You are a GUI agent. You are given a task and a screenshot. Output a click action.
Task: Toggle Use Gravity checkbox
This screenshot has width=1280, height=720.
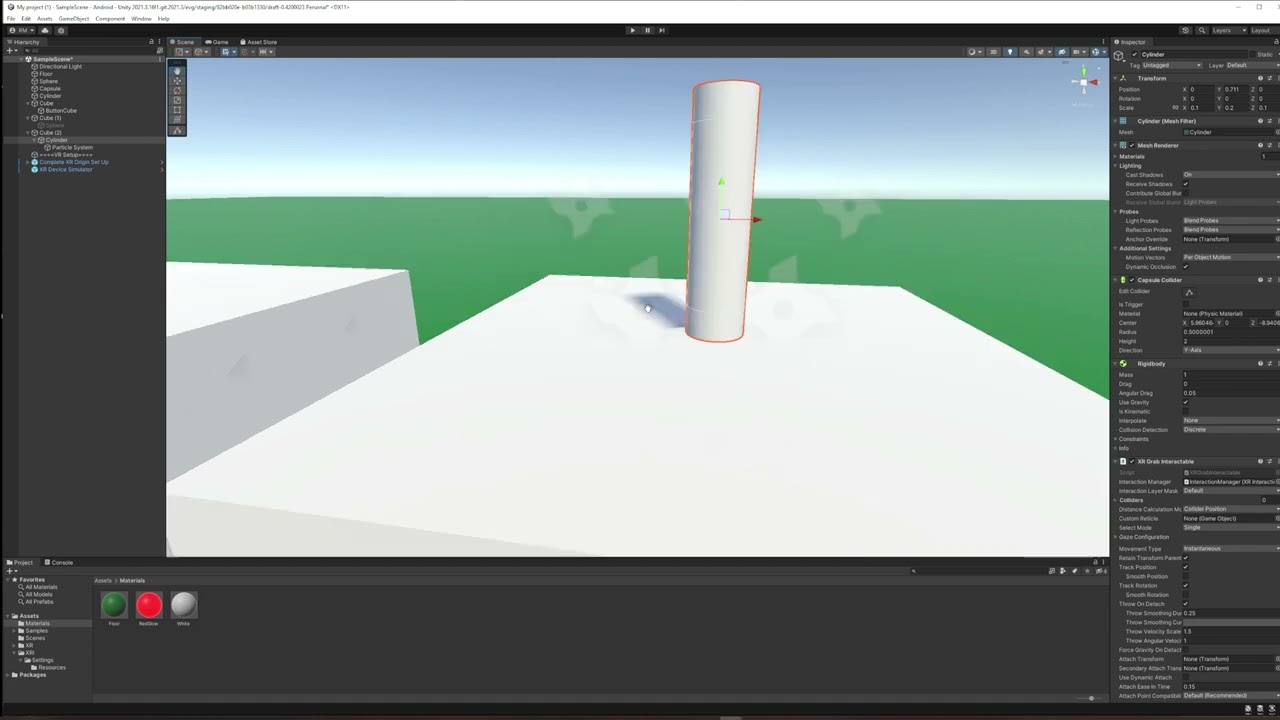tap(1186, 402)
